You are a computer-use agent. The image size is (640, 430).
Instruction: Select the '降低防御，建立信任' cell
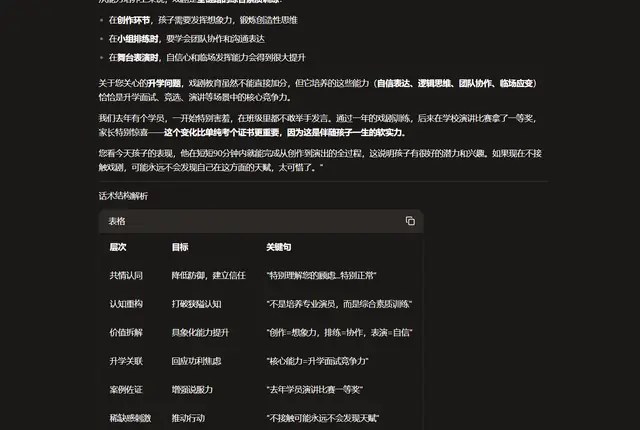(209, 276)
